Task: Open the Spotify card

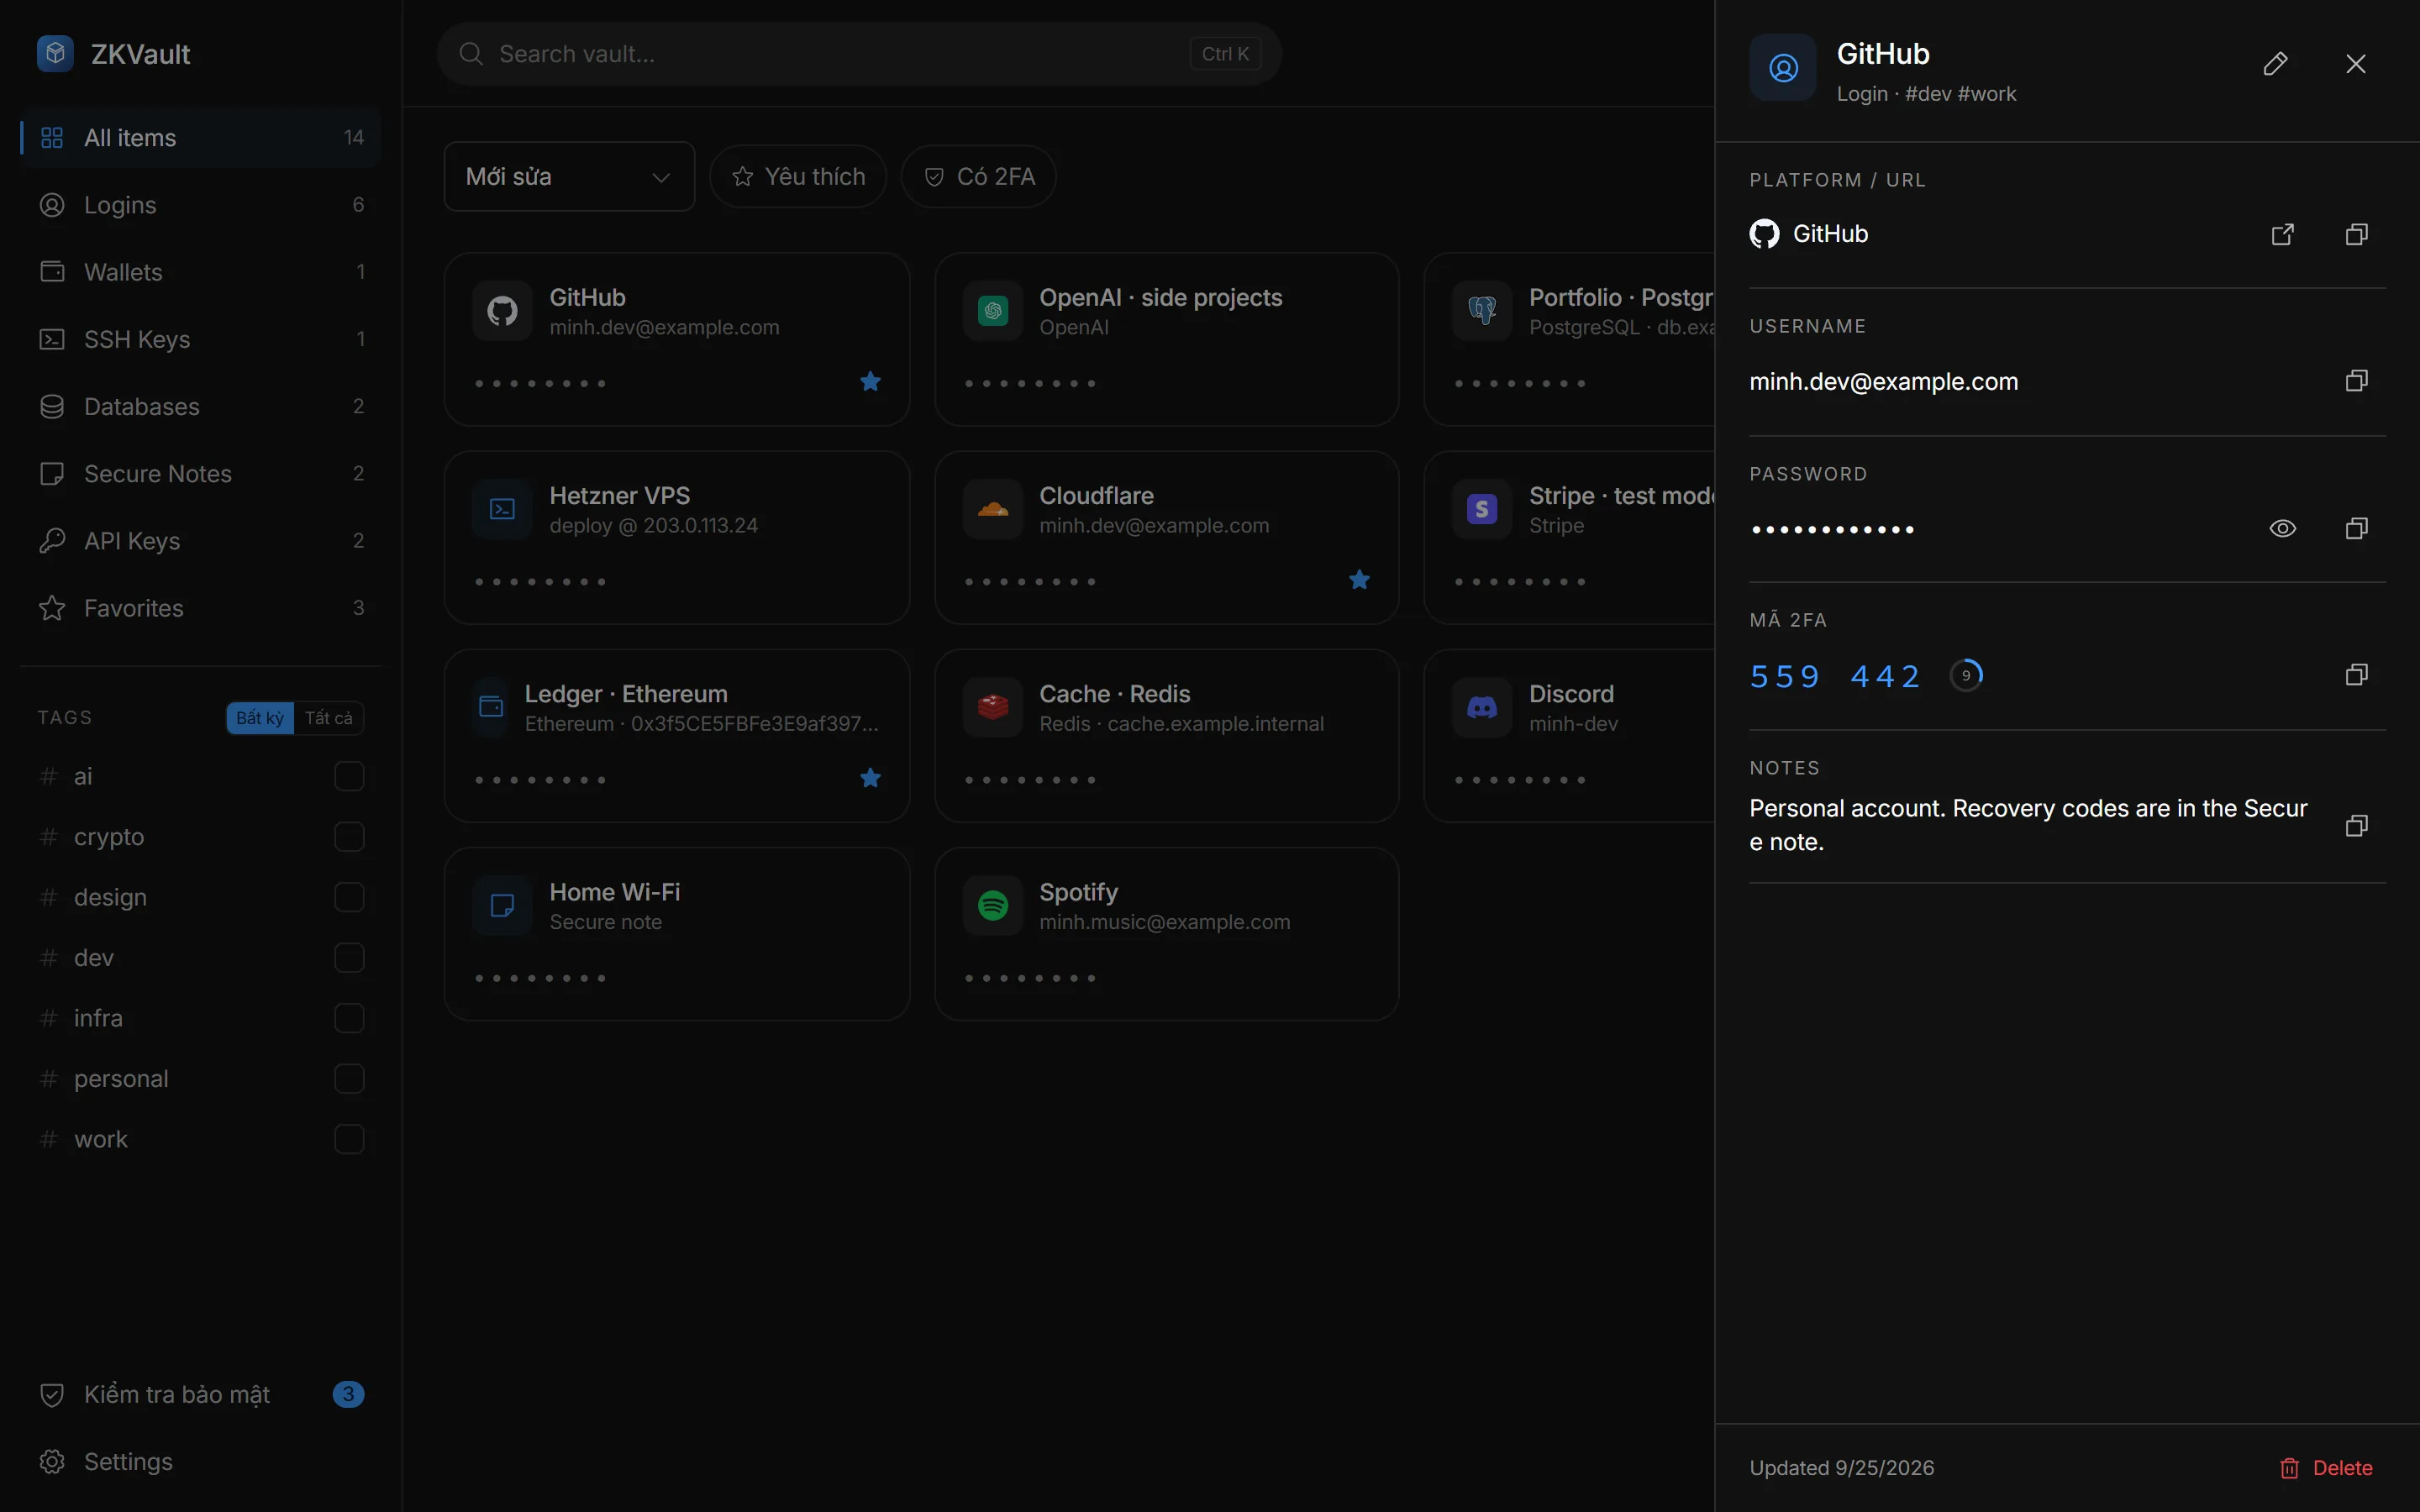Action: (1166, 934)
